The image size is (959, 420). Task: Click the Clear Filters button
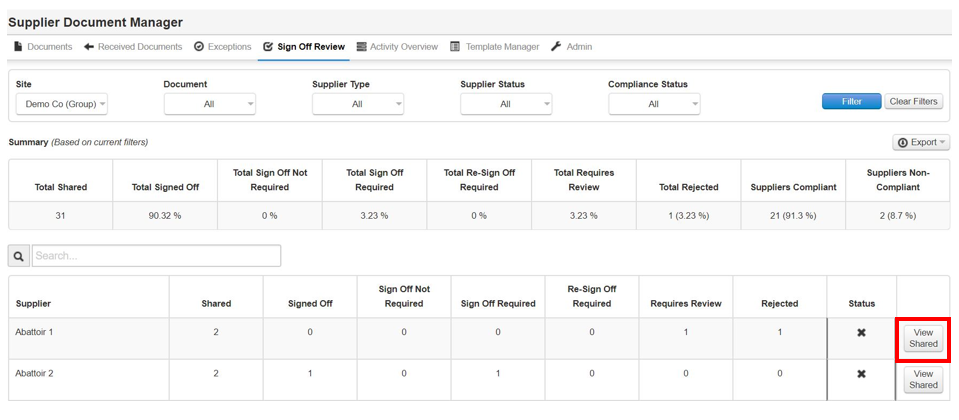(914, 101)
